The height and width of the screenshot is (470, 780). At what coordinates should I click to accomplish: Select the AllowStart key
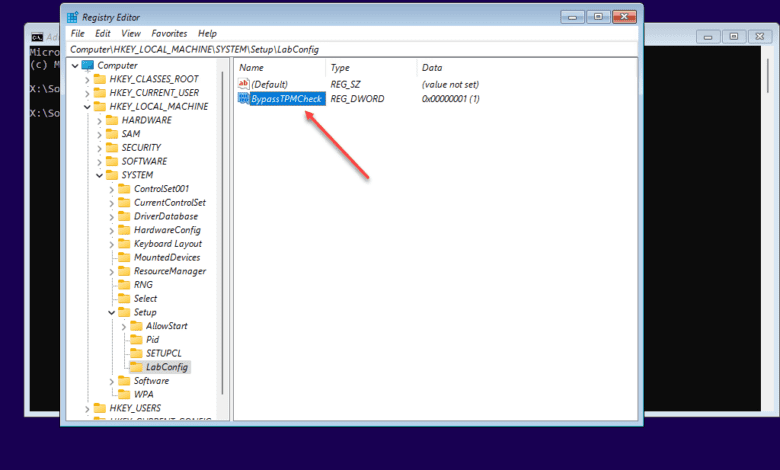(167, 326)
